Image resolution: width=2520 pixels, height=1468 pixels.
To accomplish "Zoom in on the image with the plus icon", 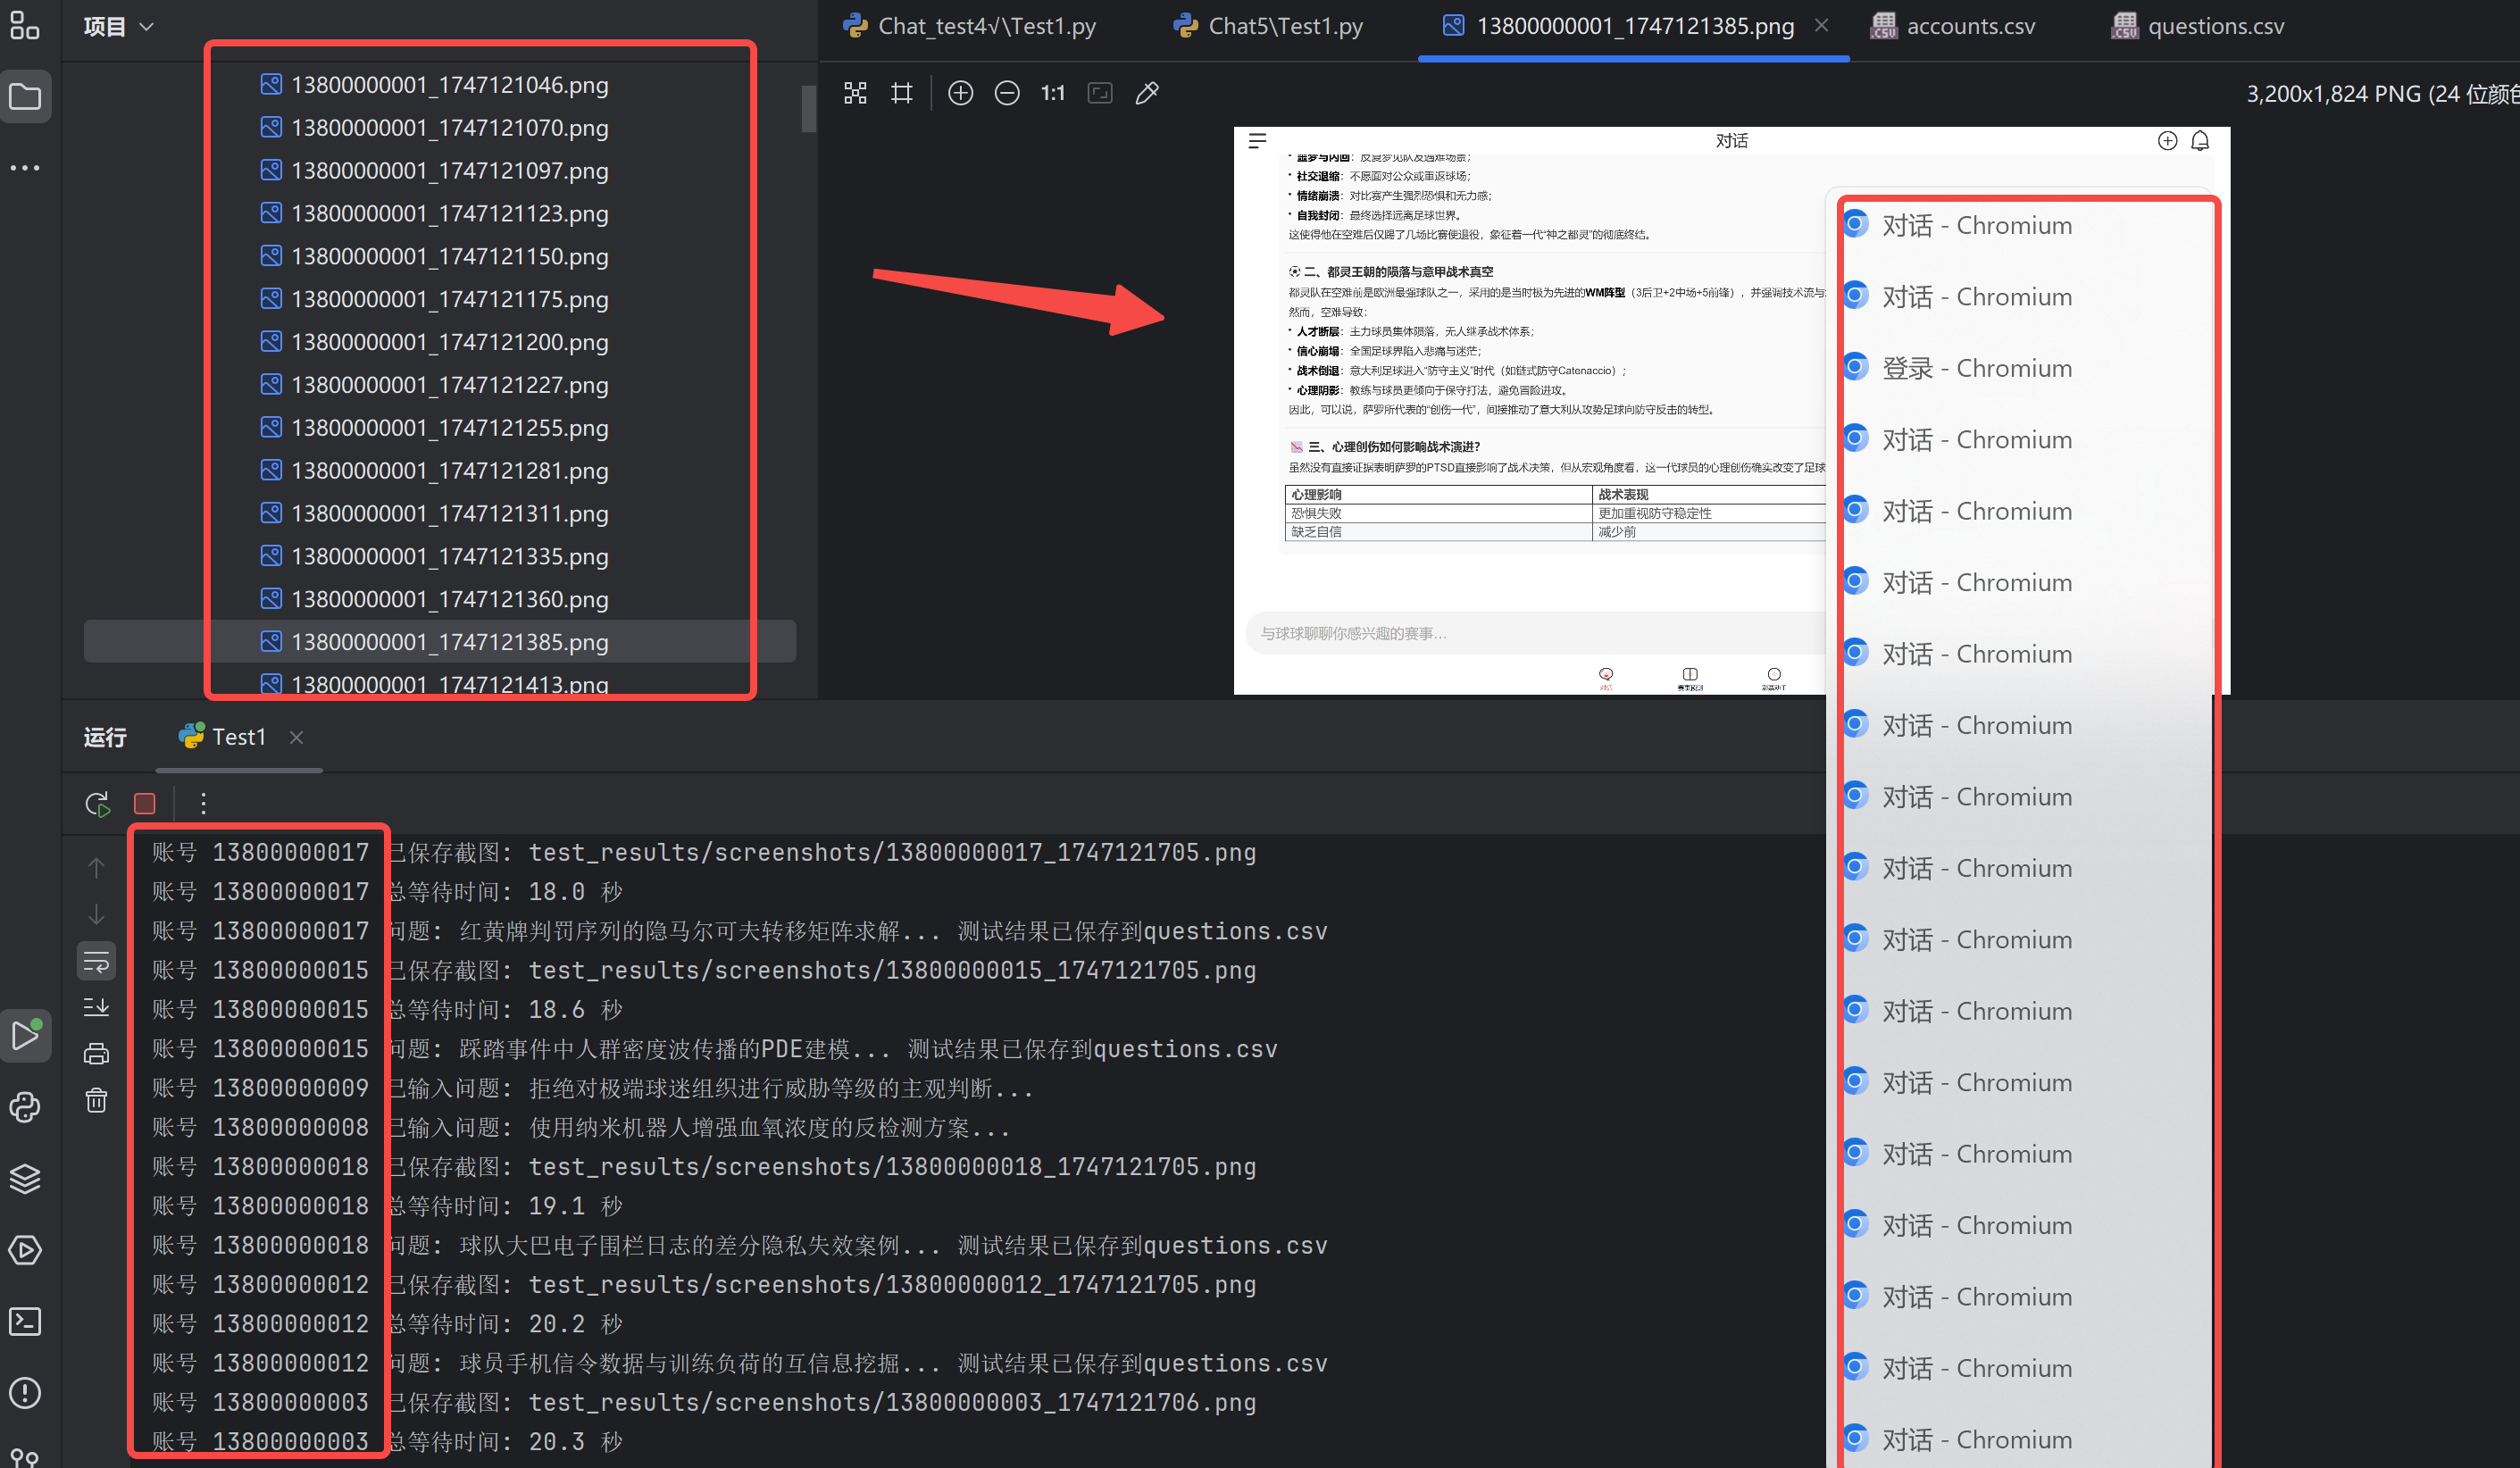I will [x=960, y=92].
